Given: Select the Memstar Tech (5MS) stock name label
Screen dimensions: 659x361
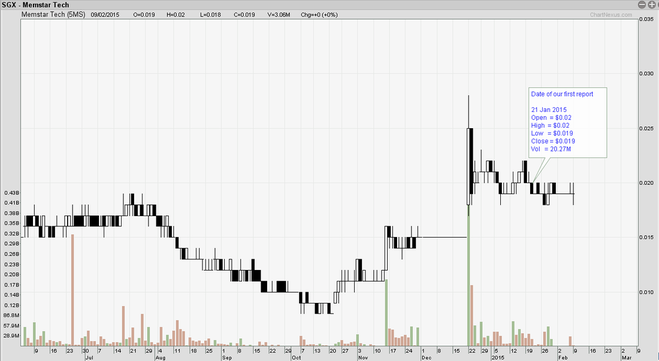Looking at the screenshot, I should tap(53, 14).
